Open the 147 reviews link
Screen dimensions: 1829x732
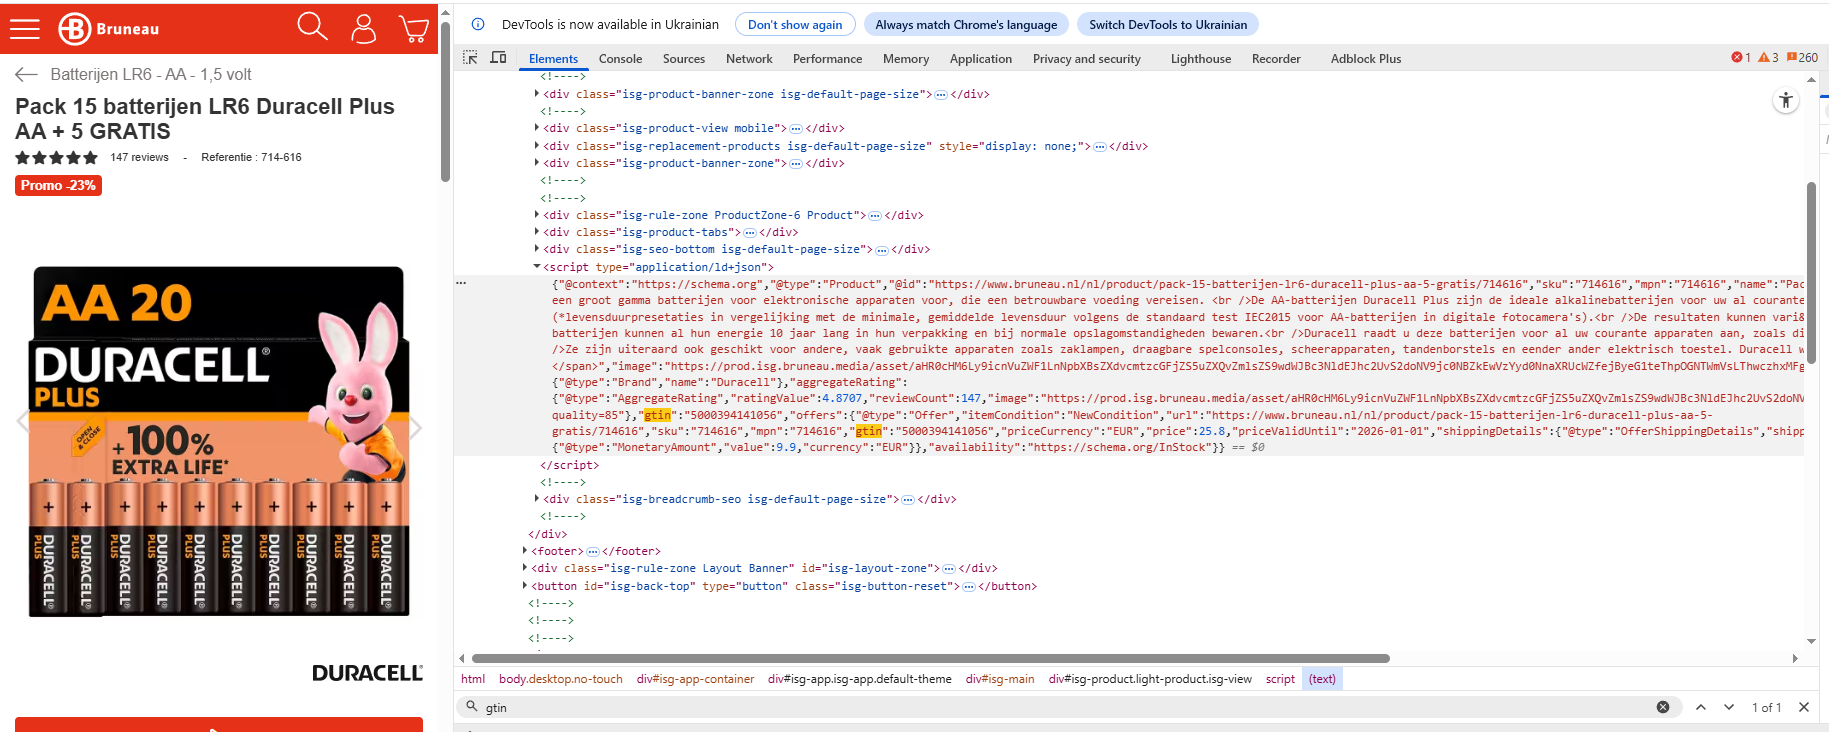click(x=140, y=157)
